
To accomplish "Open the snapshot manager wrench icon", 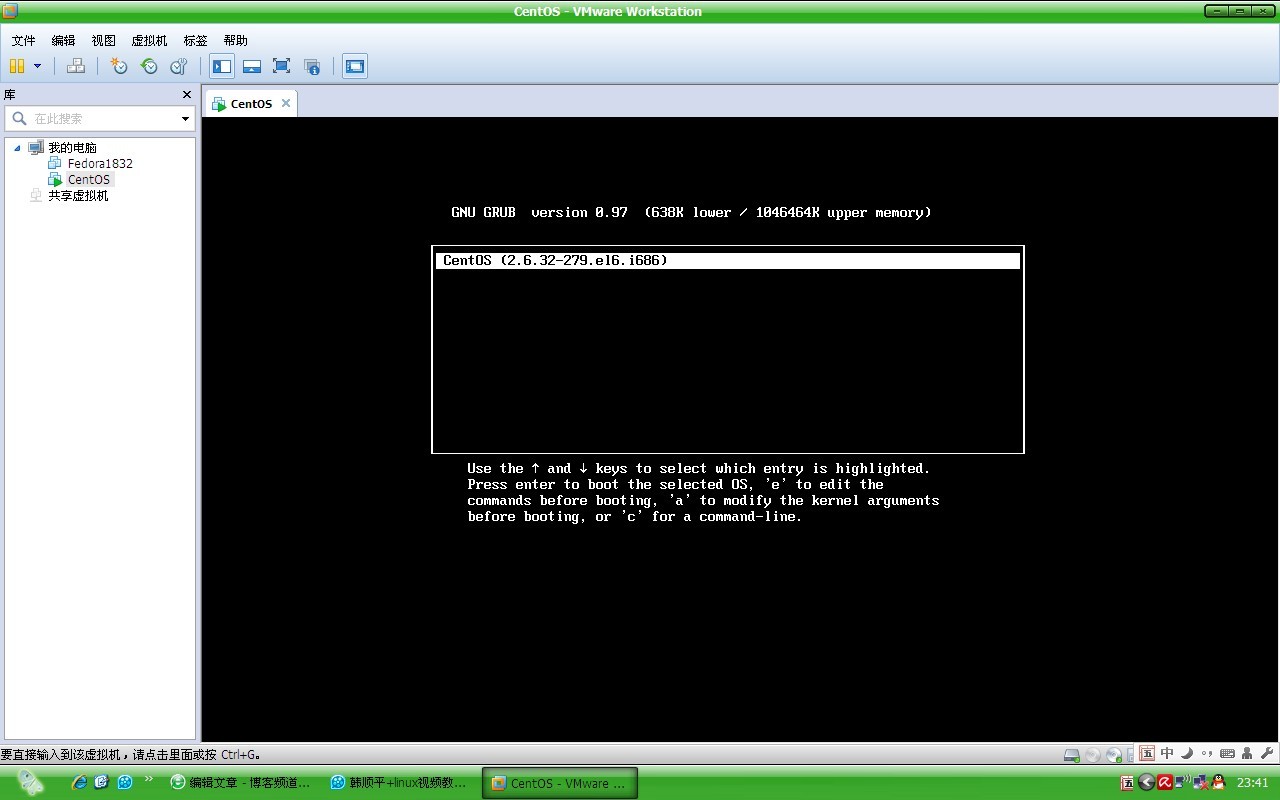I will tap(179, 66).
